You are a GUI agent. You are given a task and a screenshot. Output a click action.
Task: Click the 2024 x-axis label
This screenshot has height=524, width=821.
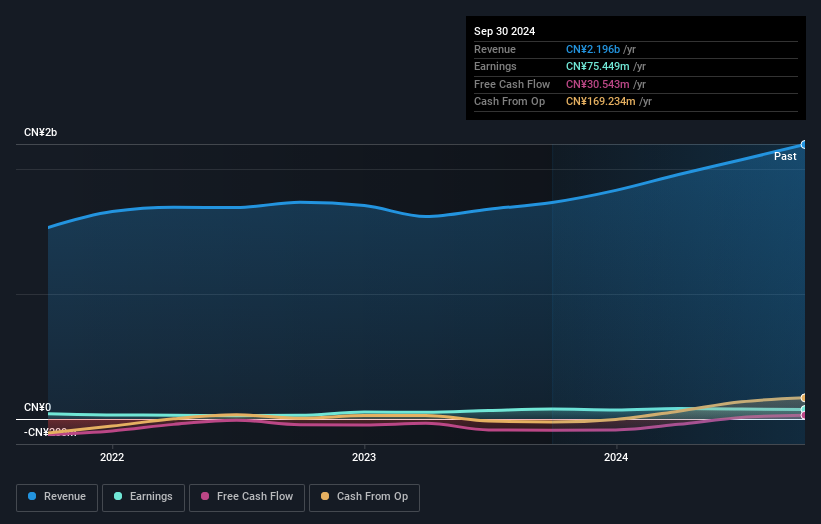[616, 458]
